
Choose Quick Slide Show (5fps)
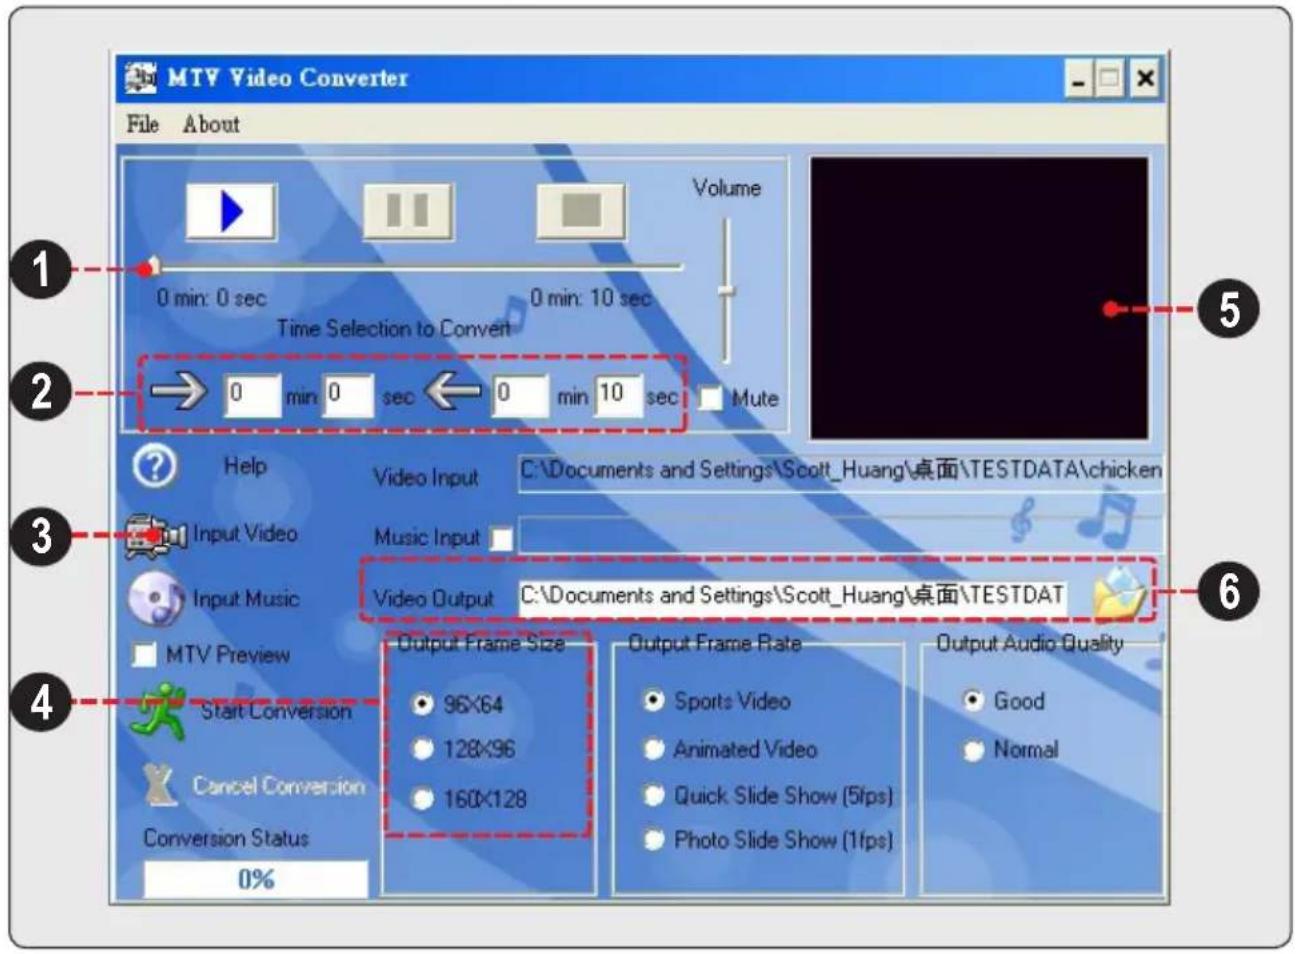[x=653, y=796]
